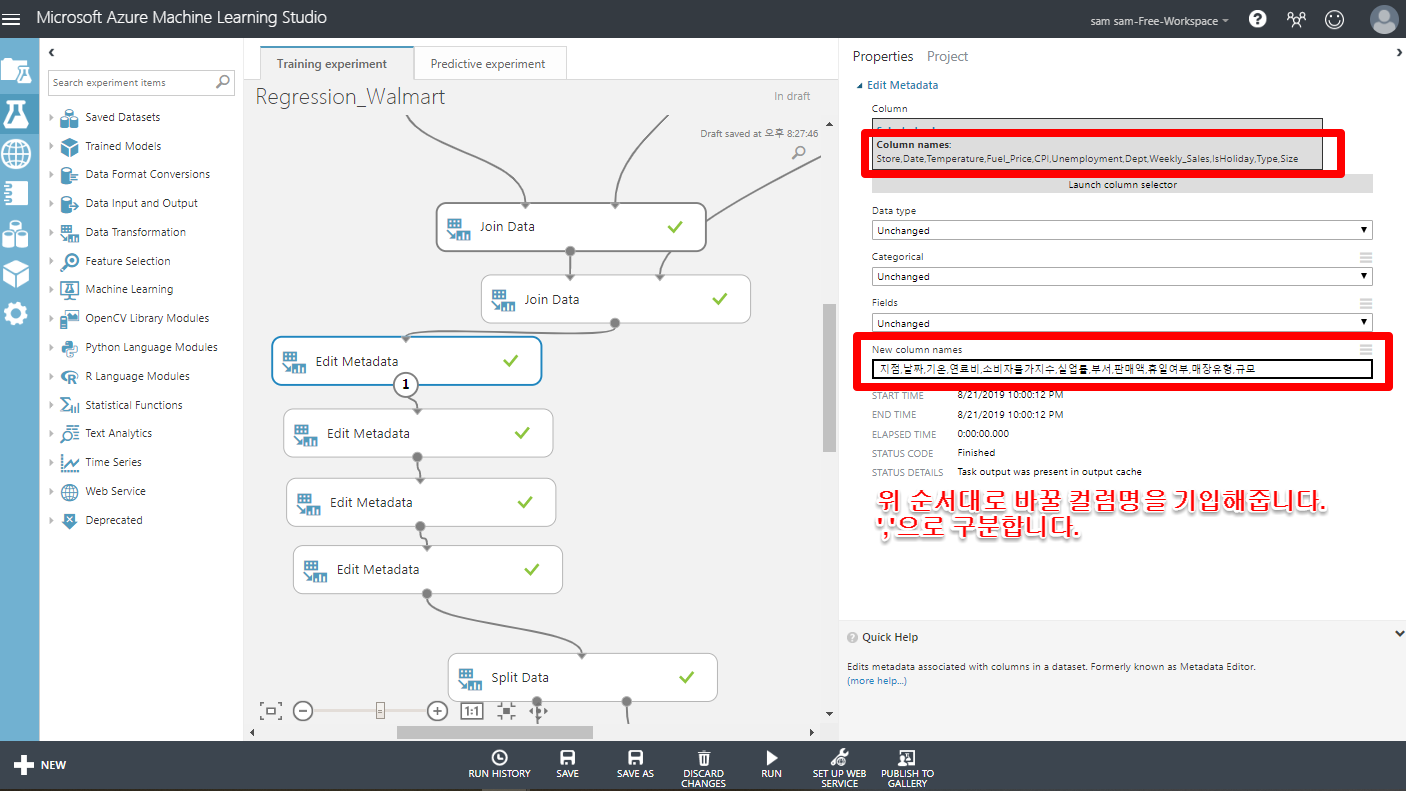Click Launch column selector button
This screenshot has height=791, width=1406.
pos(1122,184)
